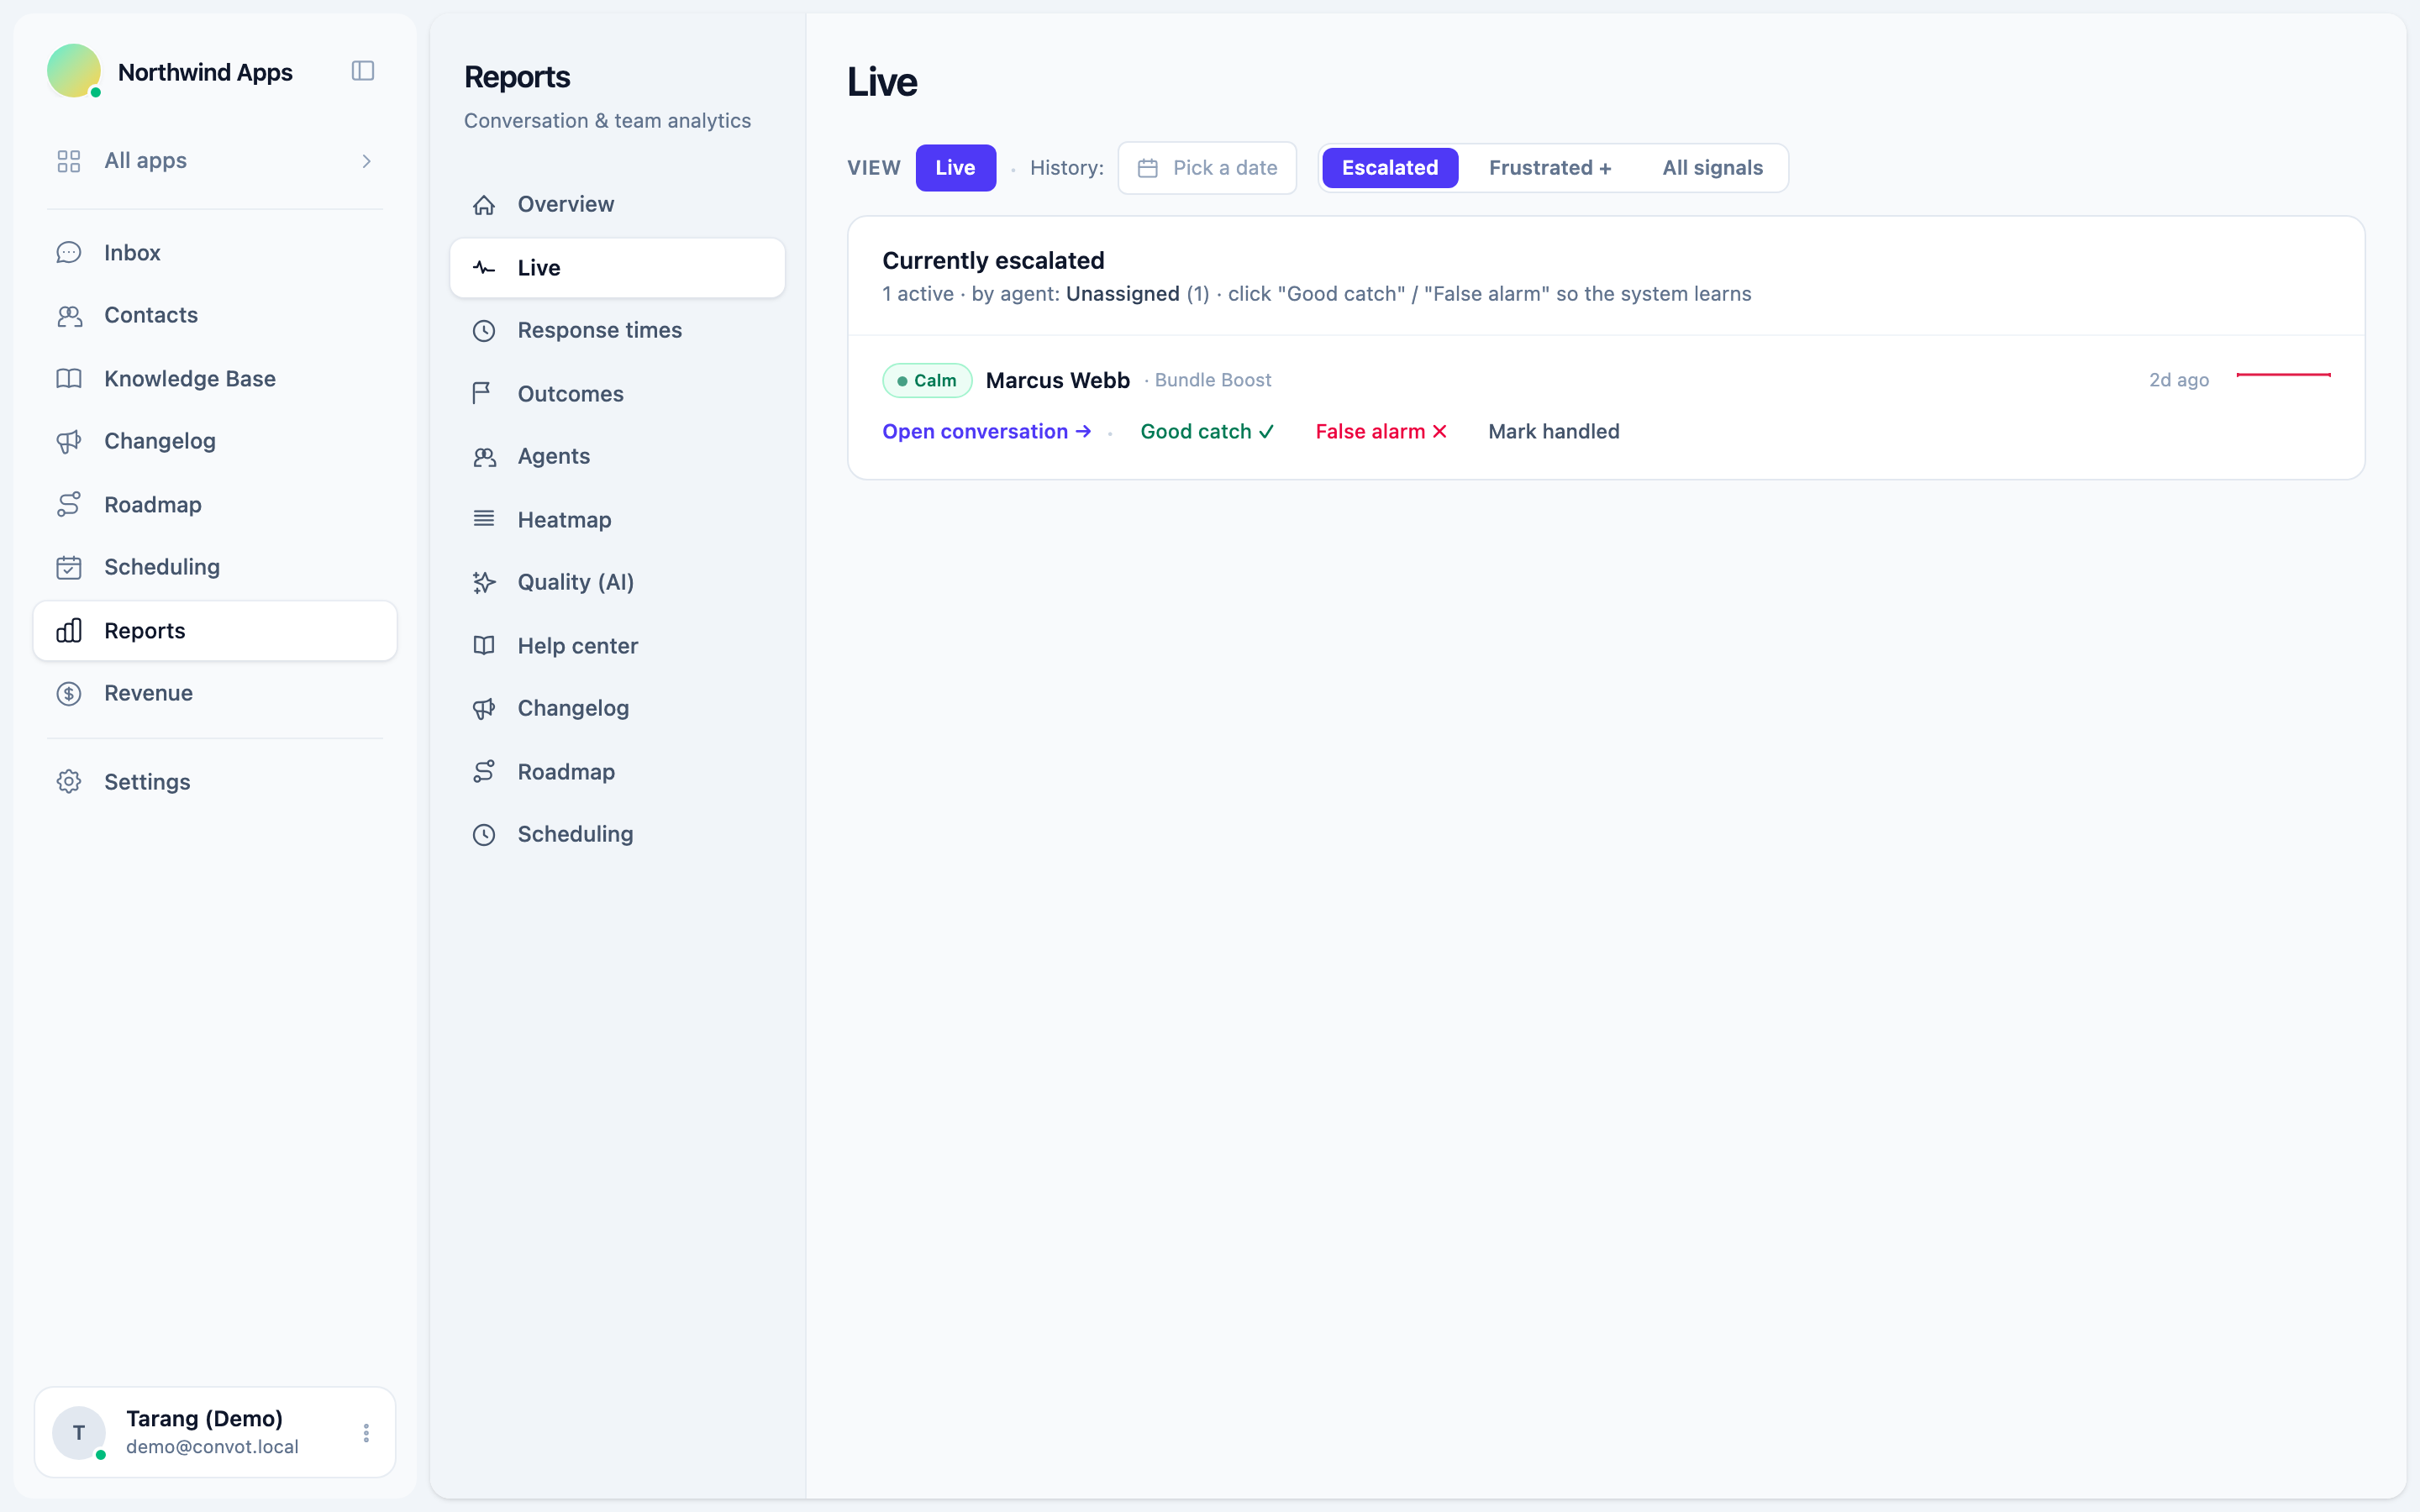Go to Contacts in the sidebar
Viewport: 2420px width, 1512px height.
coord(215,316)
